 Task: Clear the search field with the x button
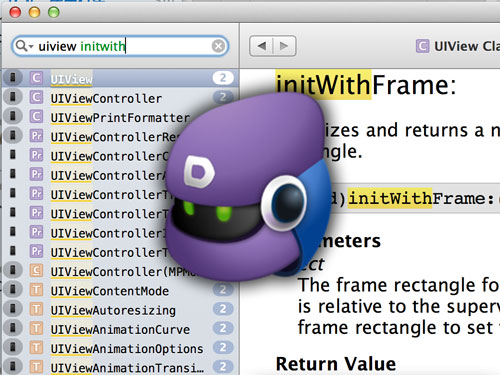[x=218, y=46]
